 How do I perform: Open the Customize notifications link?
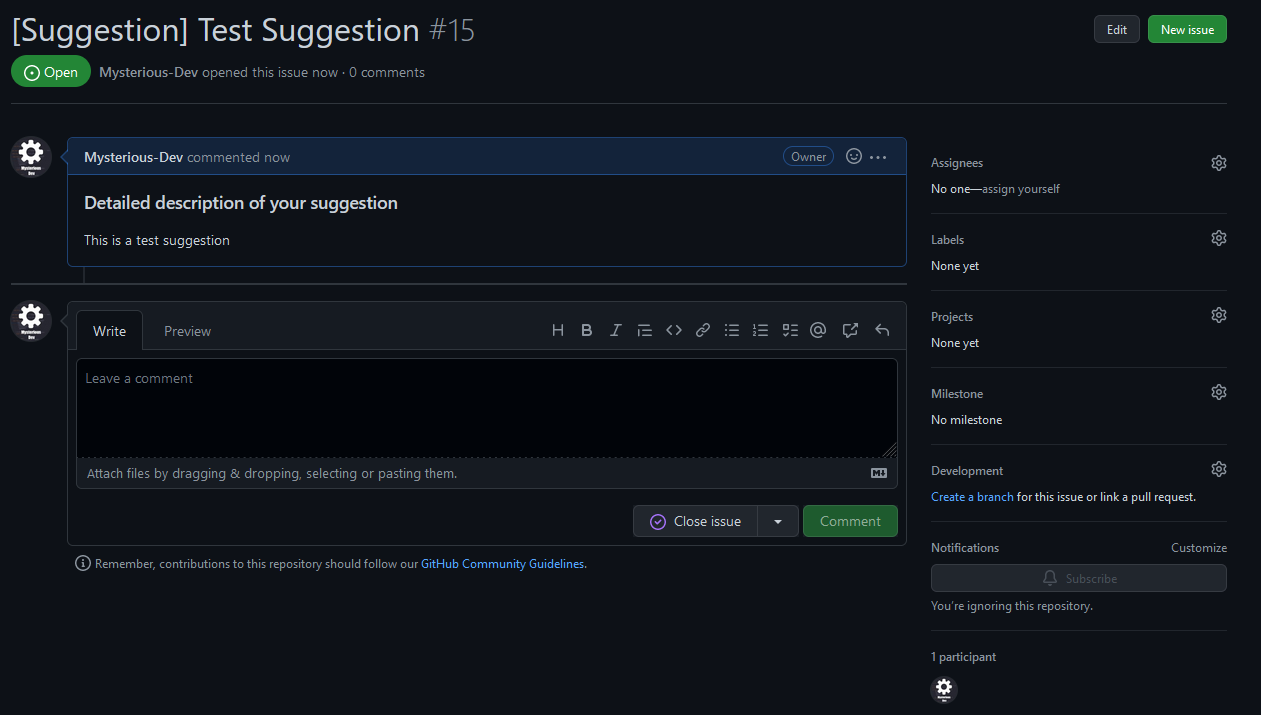1199,548
